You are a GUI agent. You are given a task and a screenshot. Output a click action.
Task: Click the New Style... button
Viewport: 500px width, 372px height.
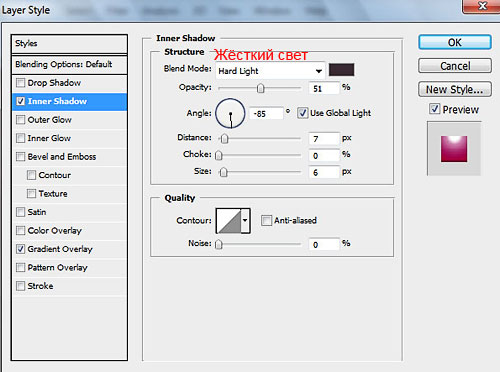455,89
